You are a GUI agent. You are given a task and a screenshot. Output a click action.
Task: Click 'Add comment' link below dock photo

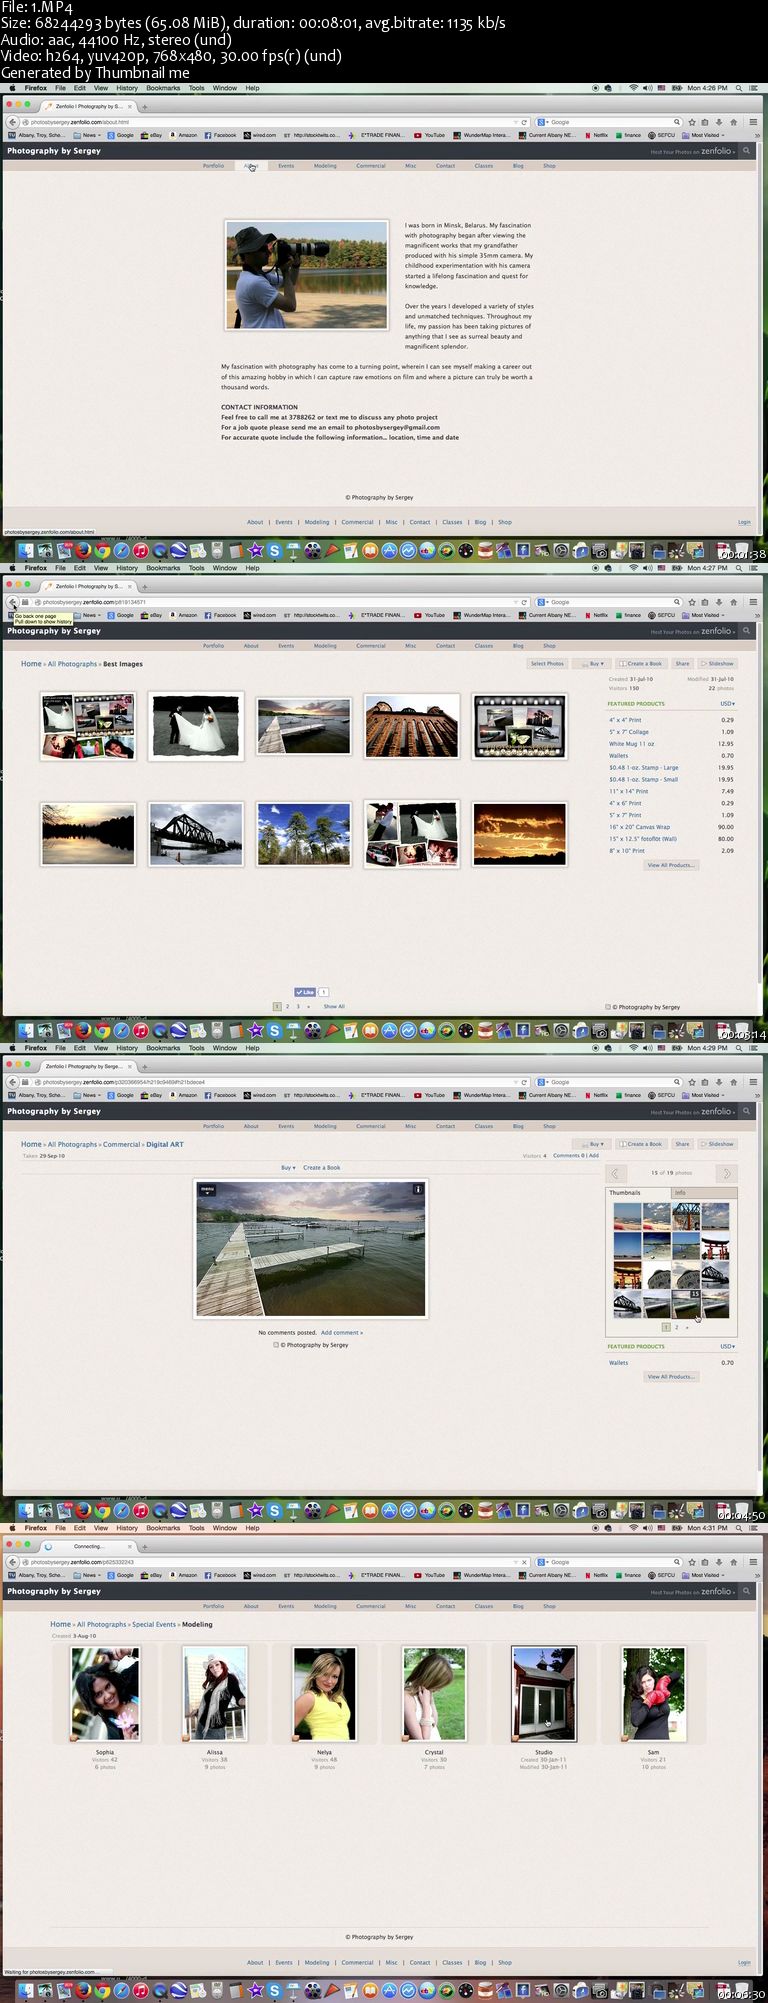[342, 1332]
